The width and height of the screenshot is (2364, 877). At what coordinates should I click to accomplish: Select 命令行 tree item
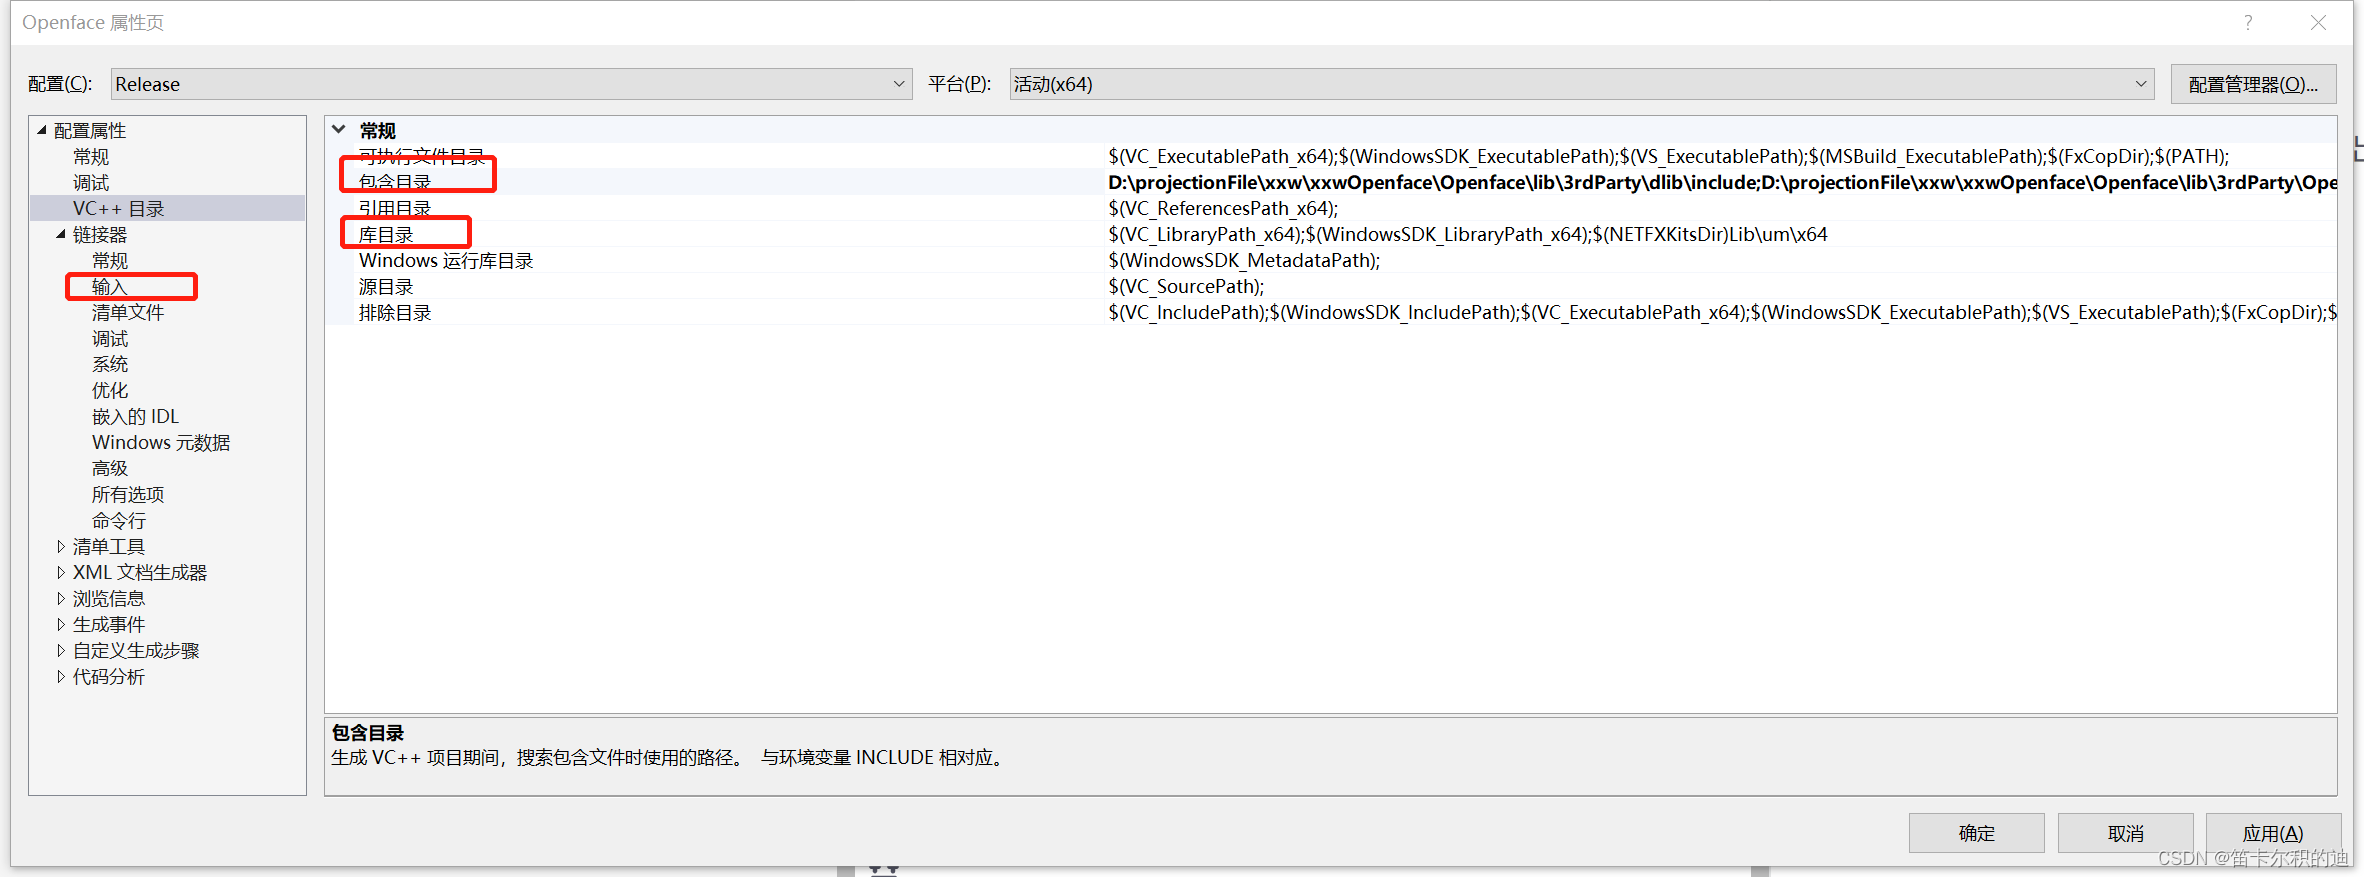point(119,521)
